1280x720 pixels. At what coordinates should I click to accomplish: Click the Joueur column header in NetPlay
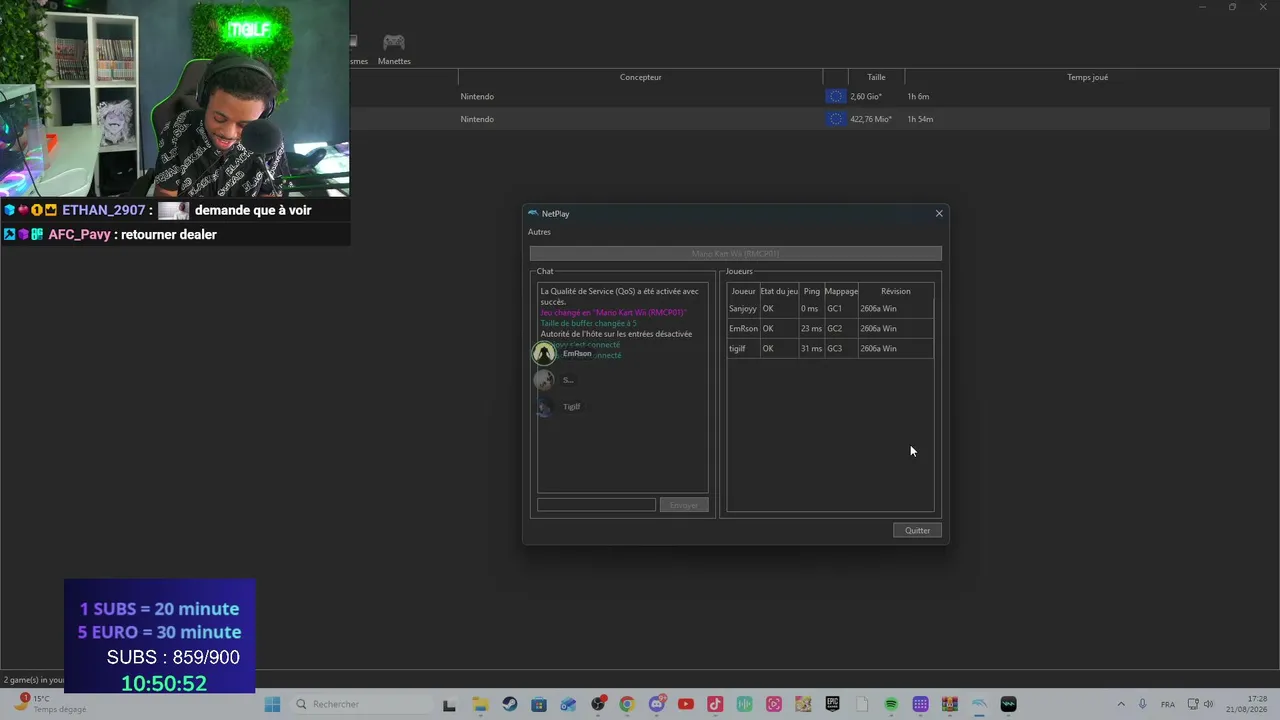[x=743, y=291]
